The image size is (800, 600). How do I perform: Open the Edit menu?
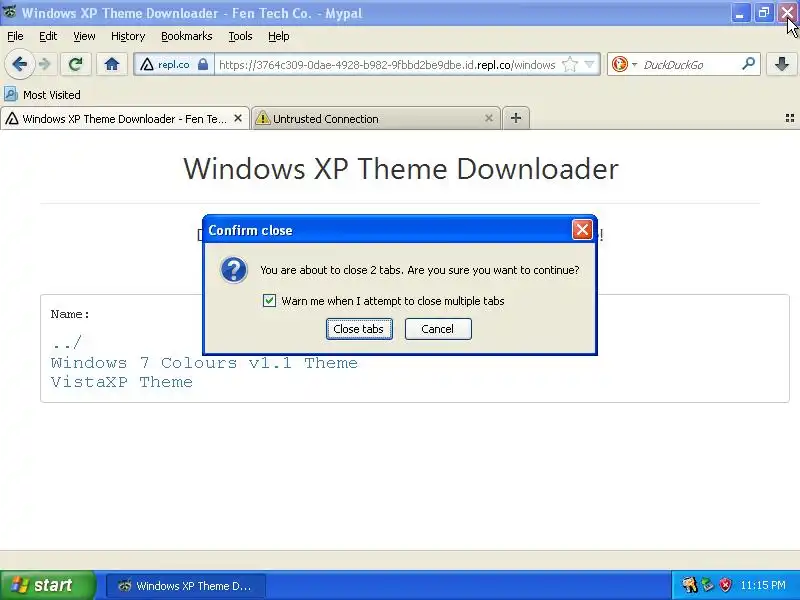(x=48, y=36)
